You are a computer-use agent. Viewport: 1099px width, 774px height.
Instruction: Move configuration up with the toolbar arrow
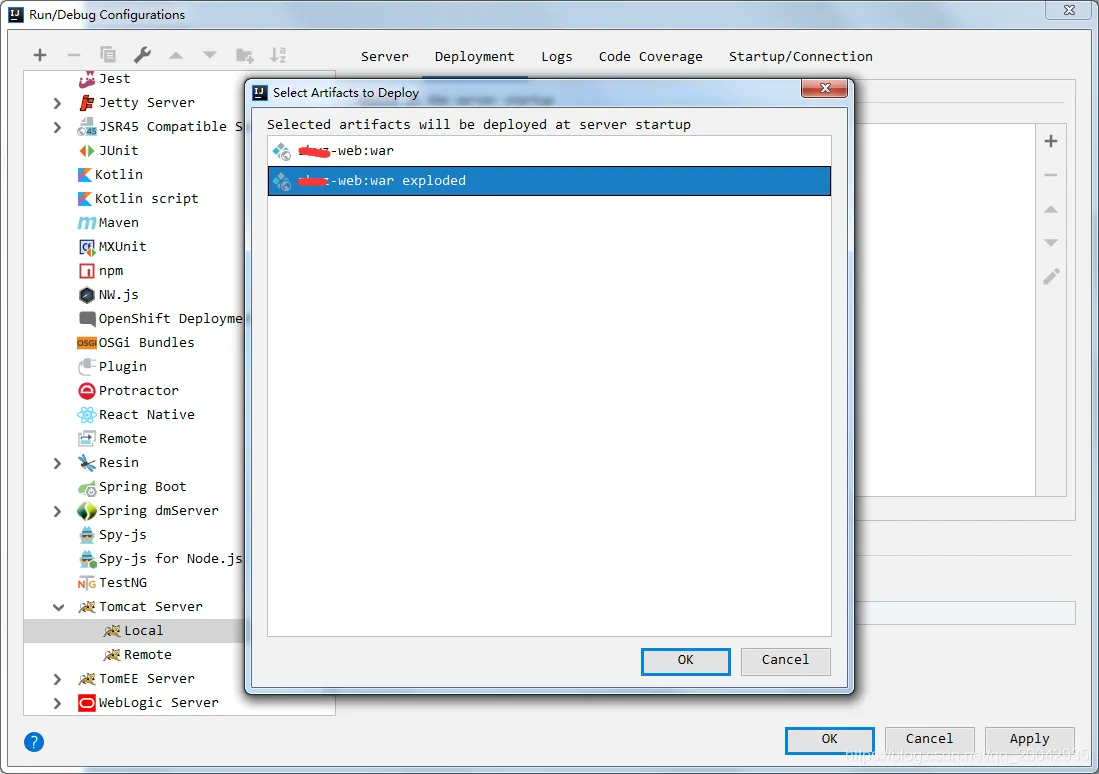click(x=176, y=55)
